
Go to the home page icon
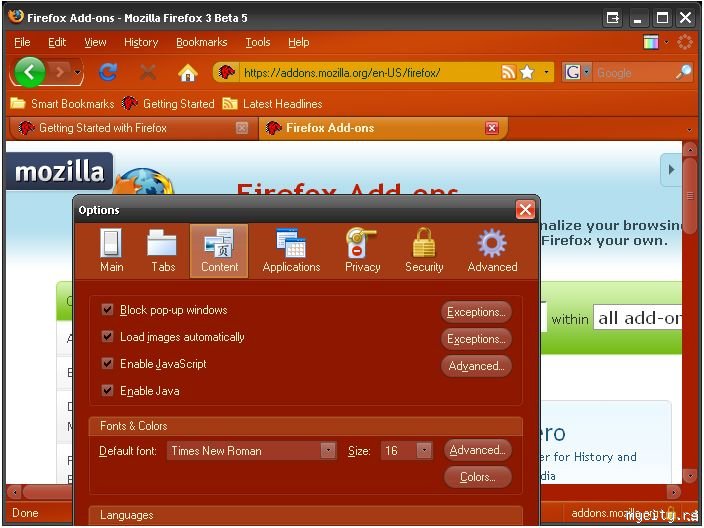(188, 72)
